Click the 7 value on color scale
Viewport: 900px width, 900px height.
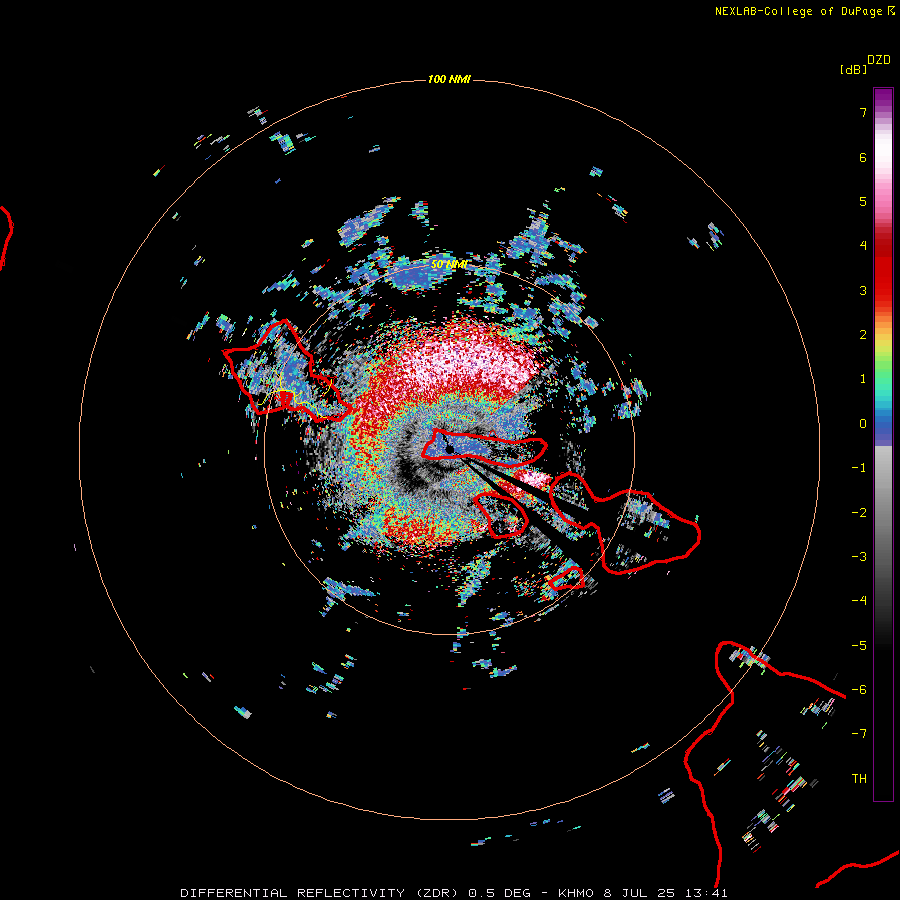(863, 112)
